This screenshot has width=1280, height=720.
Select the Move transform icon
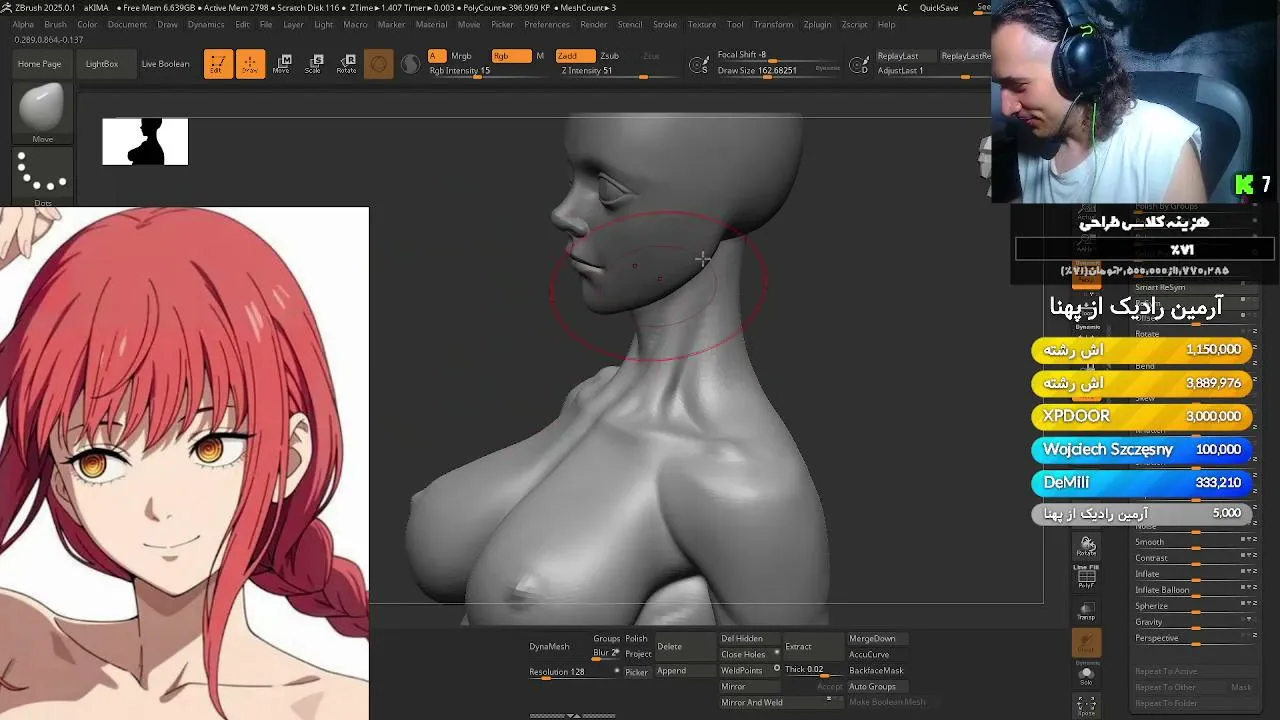coord(282,64)
